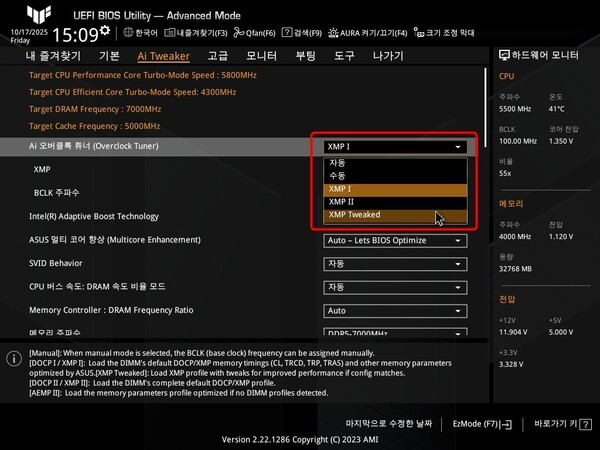Click CPU temperature 41°C value
Viewport: 600px width, 450px height.
[556, 109]
